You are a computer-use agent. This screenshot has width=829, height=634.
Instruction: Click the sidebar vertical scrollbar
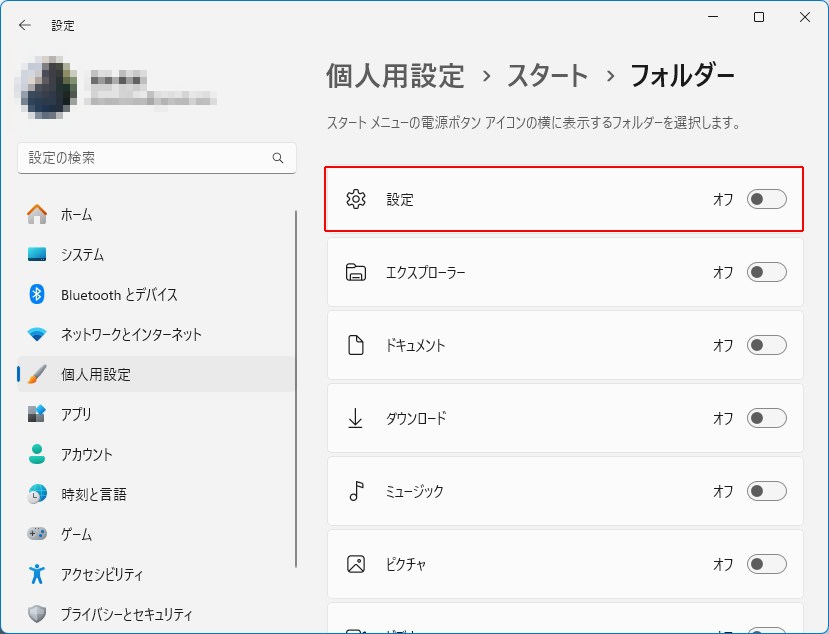296,389
